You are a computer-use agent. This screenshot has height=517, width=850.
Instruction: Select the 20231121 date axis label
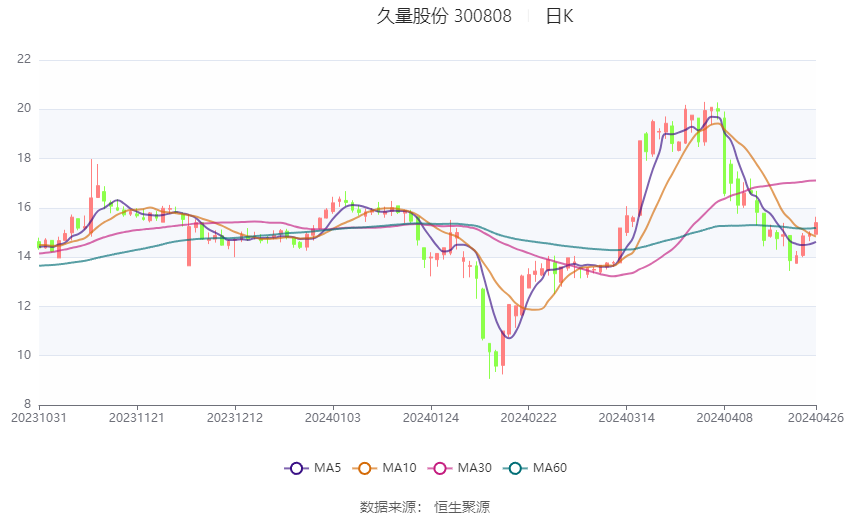(137, 418)
